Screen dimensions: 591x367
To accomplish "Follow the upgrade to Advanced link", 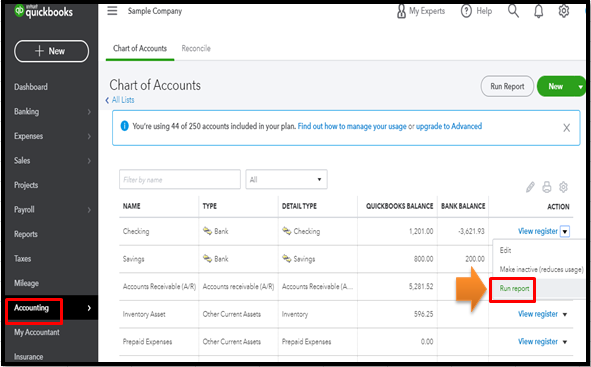I will coord(449,126).
